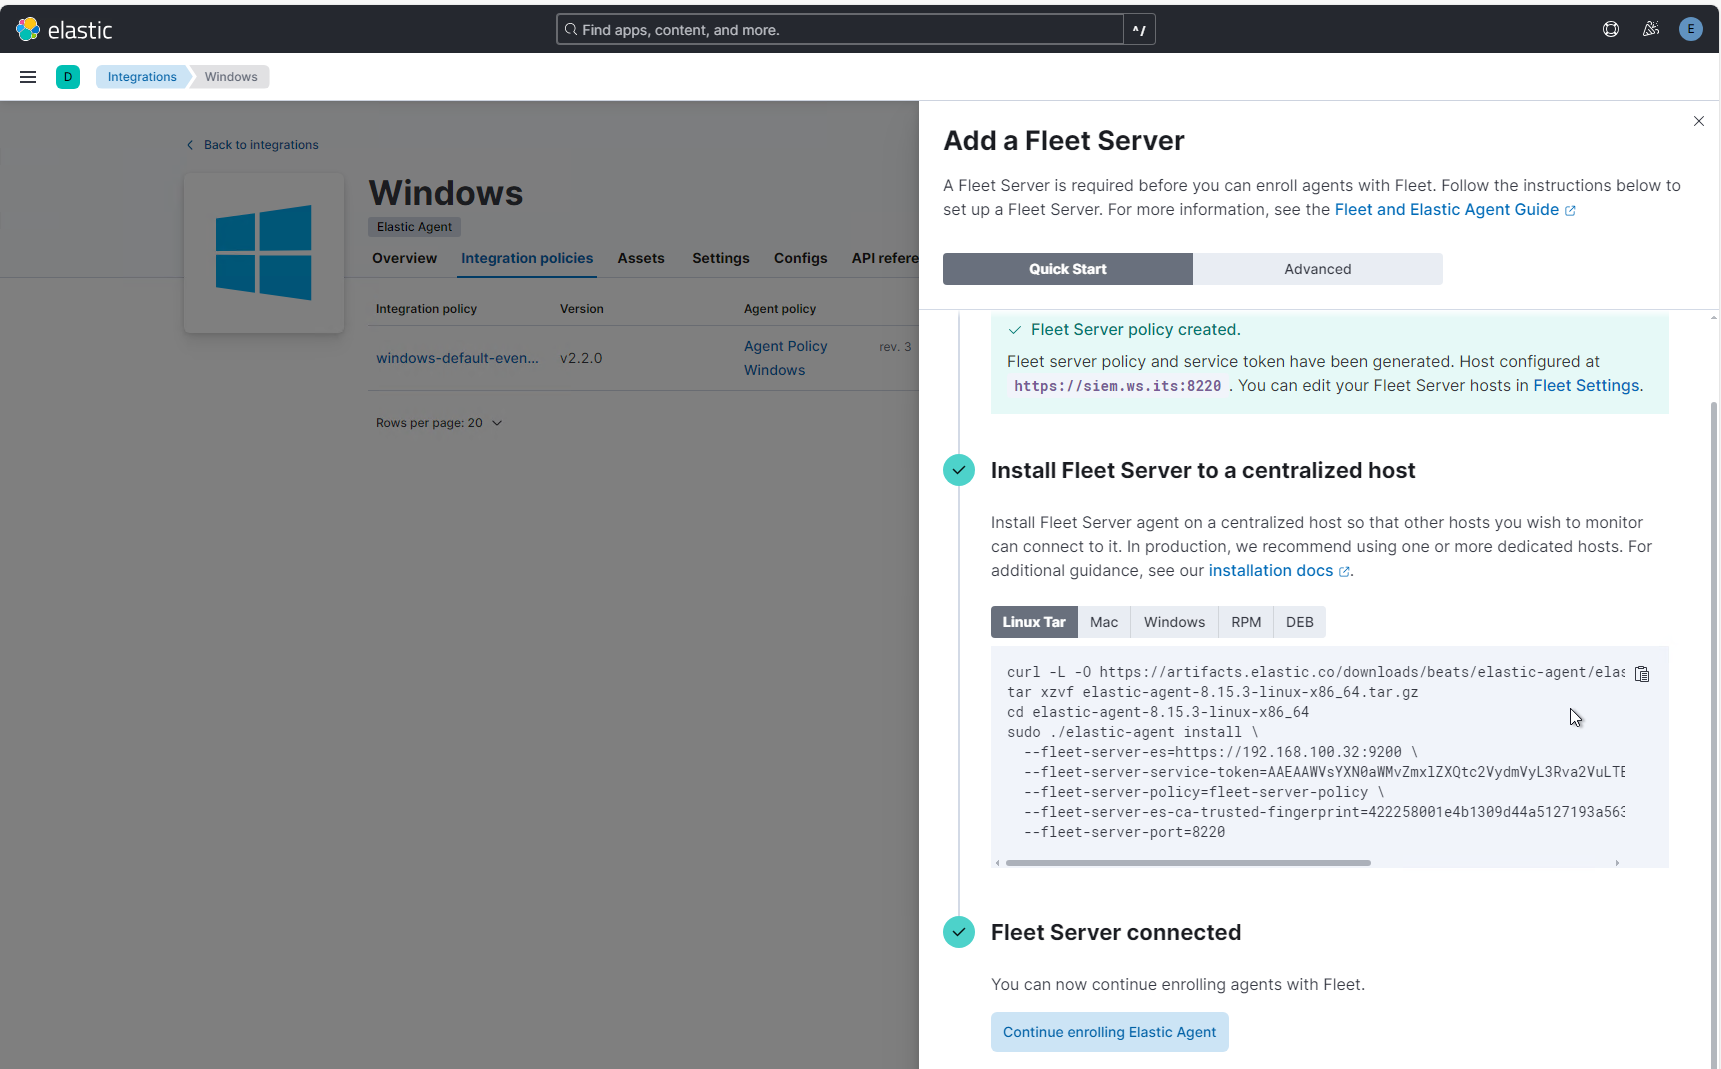Select the Windows platform tab
1721x1069 pixels.
click(1174, 622)
